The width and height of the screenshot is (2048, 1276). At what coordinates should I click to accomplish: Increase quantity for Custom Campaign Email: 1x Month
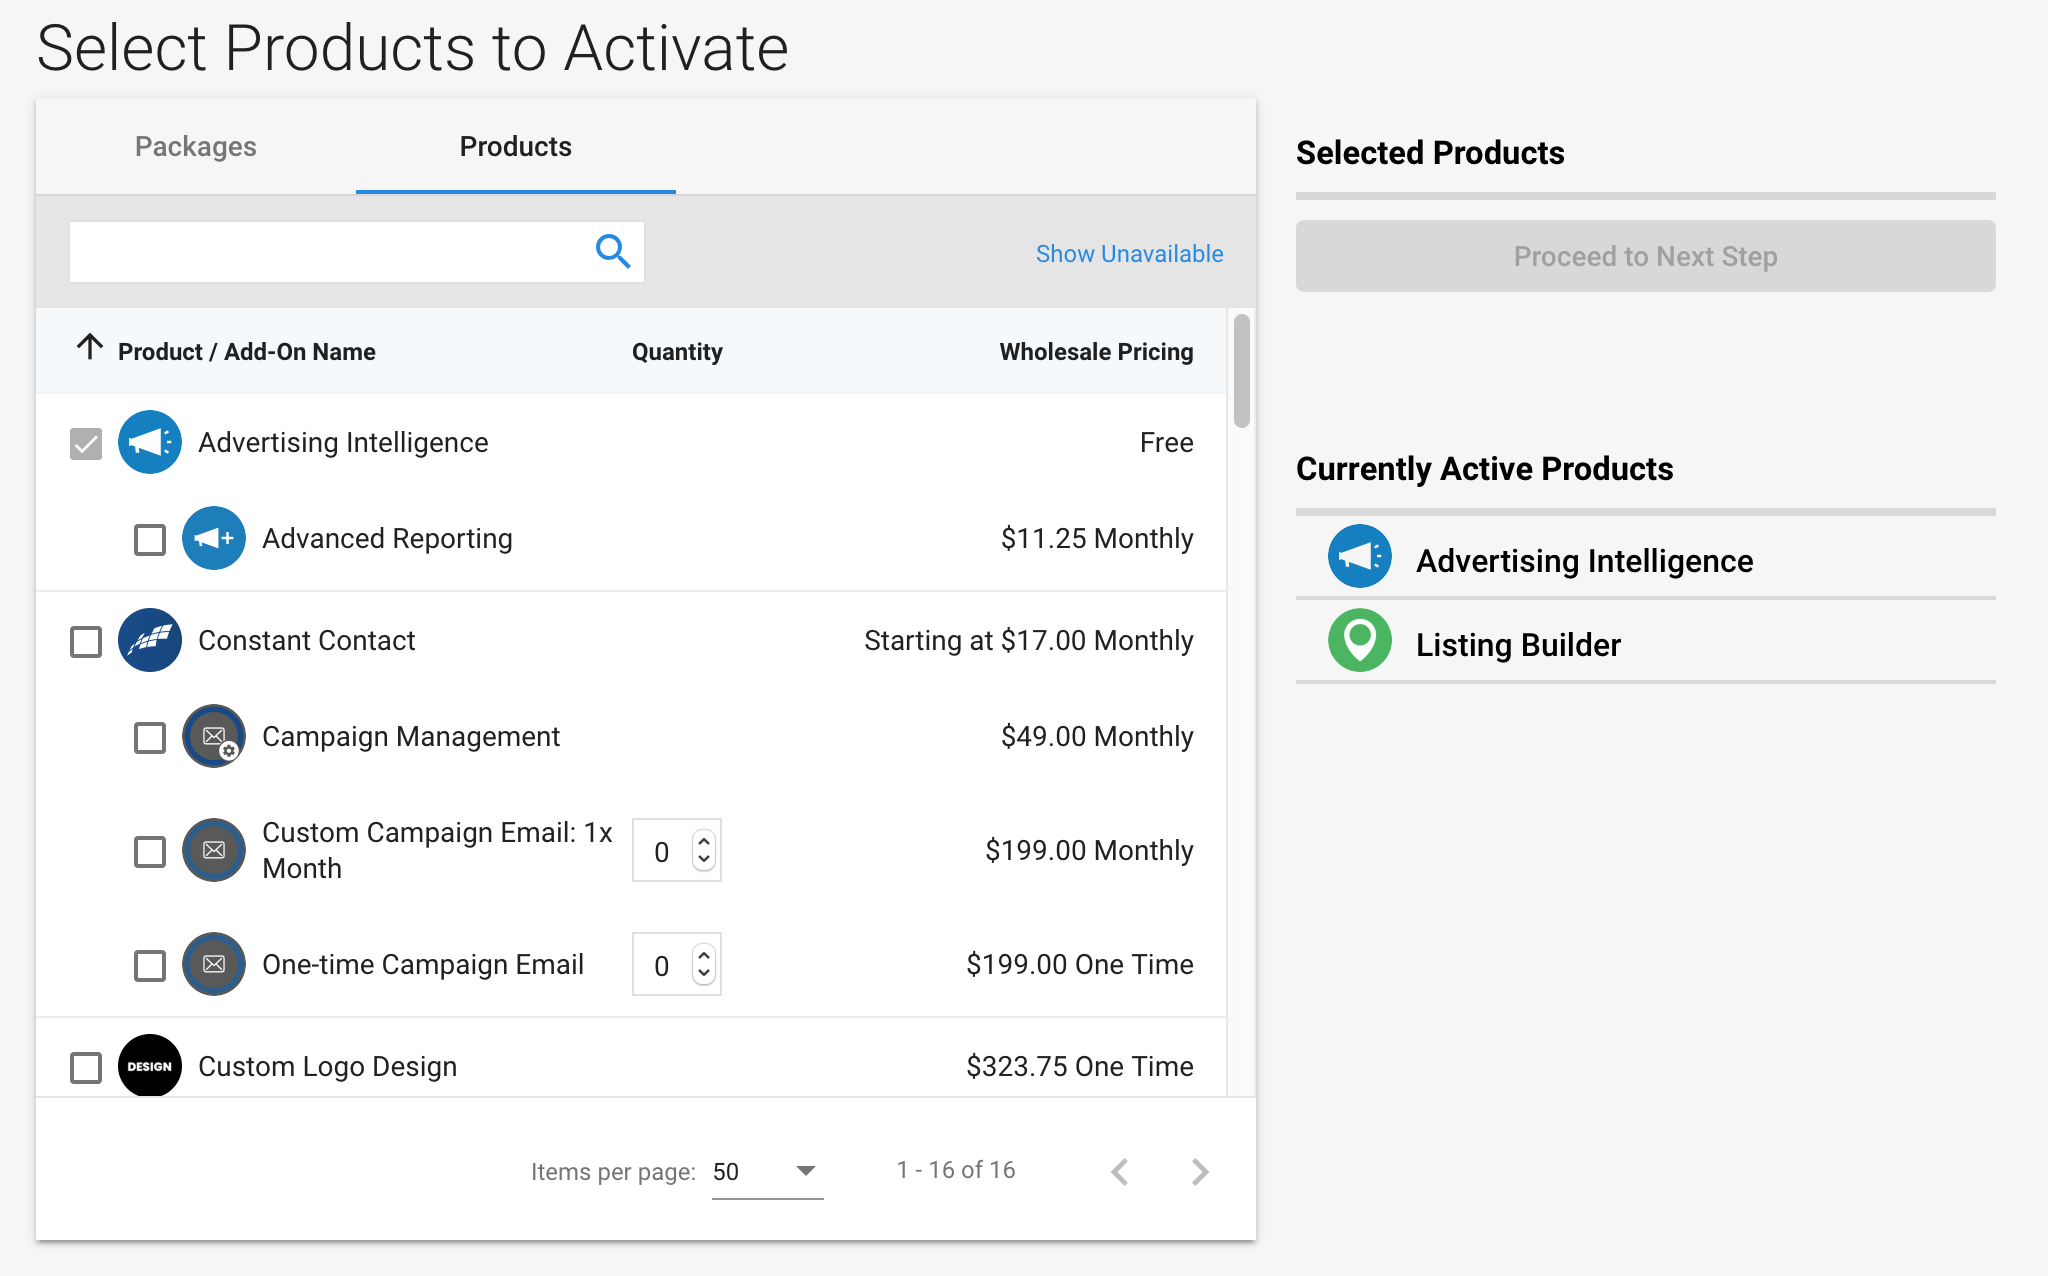704,842
